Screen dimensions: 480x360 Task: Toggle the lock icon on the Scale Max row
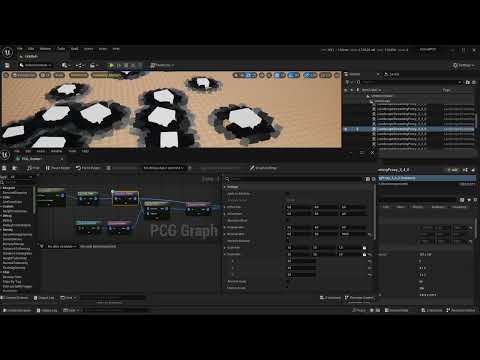(364, 254)
